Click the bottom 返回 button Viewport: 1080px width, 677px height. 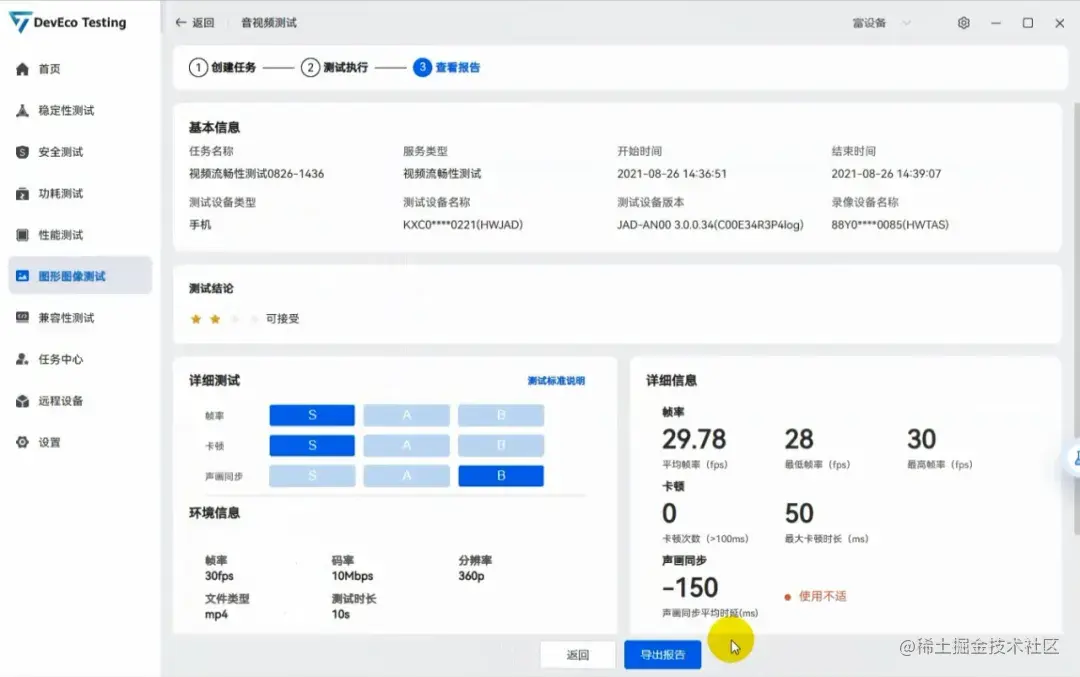[x=577, y=654]
